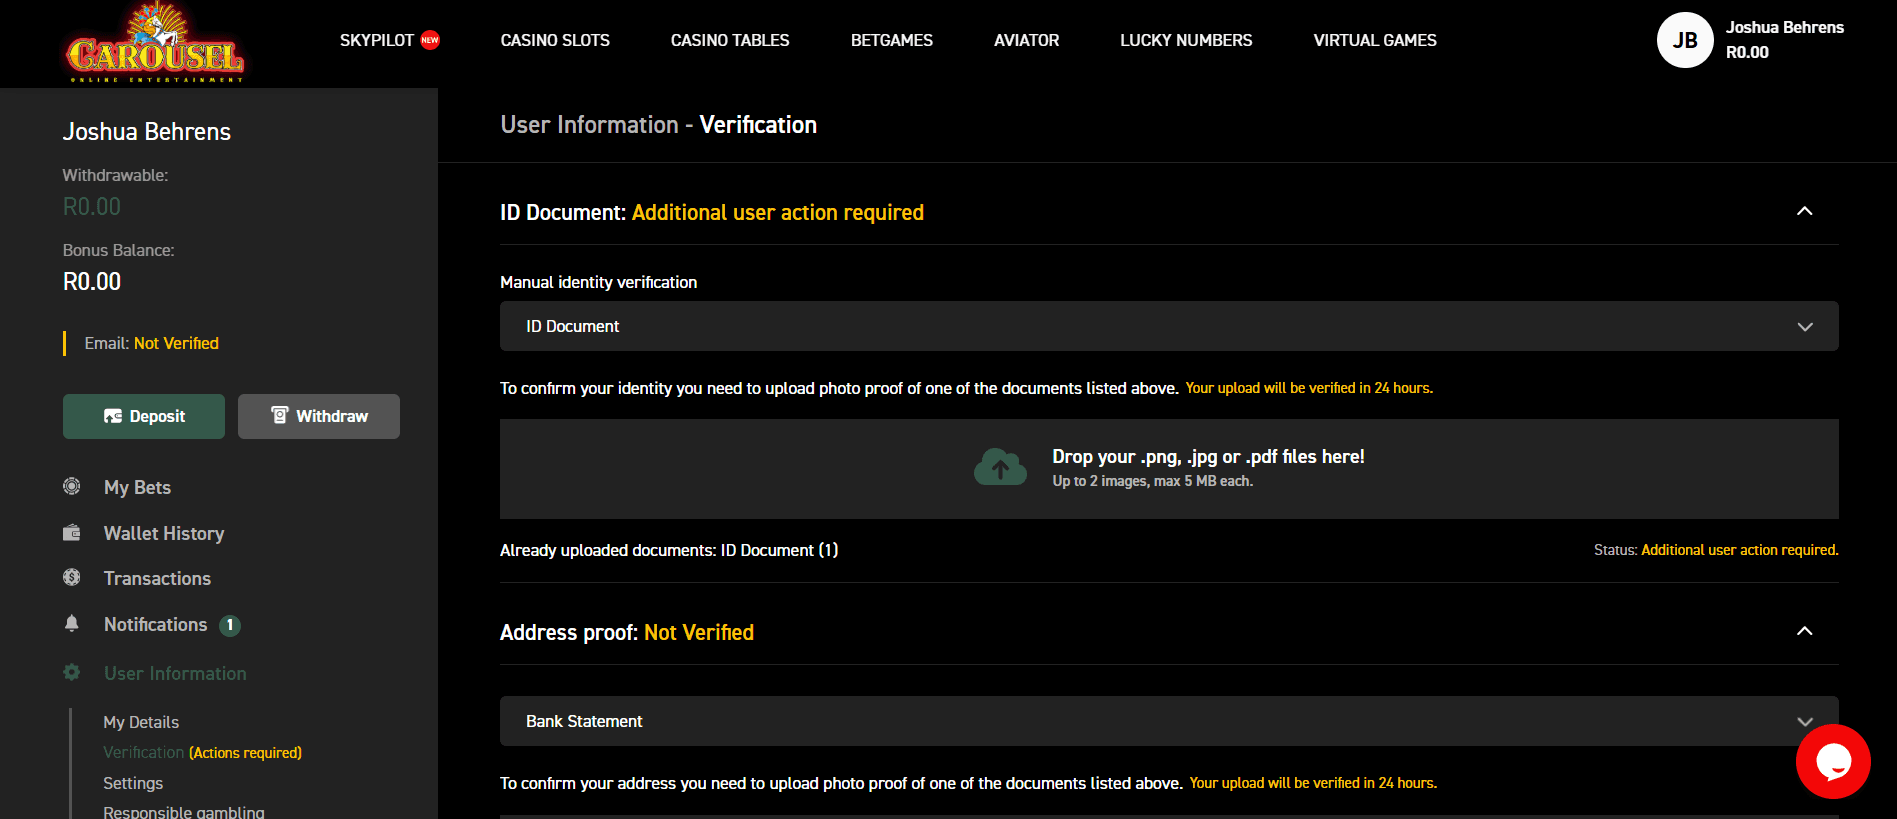The width and height of the screenshot is (1897, 819).
Task: Click the User Information gear icon
Action: pyautogui.click(x=72, y=673)
